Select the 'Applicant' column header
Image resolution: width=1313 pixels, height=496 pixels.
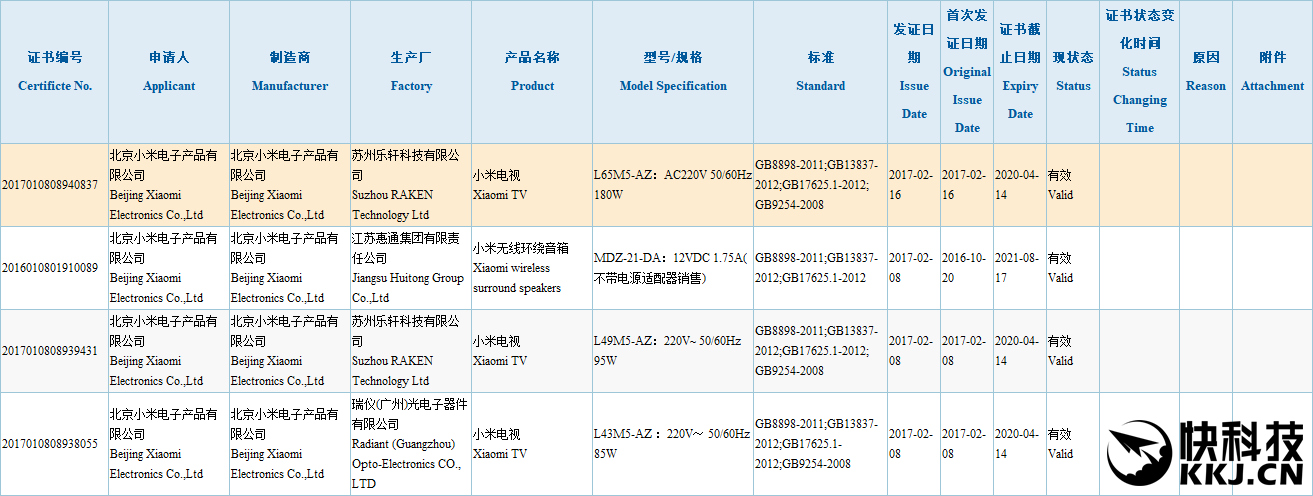coord(169,72)
